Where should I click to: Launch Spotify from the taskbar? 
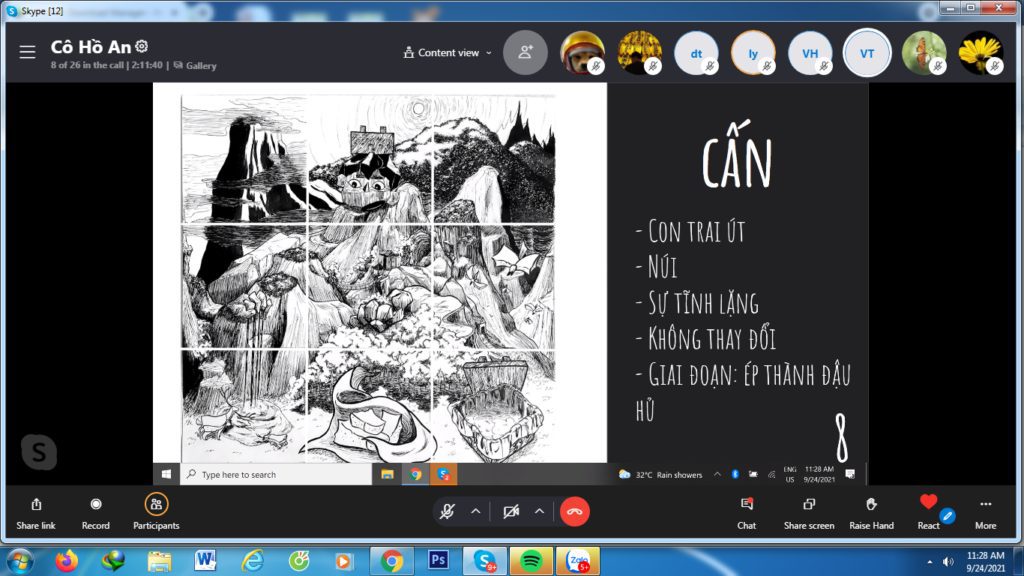coord(530,560)
